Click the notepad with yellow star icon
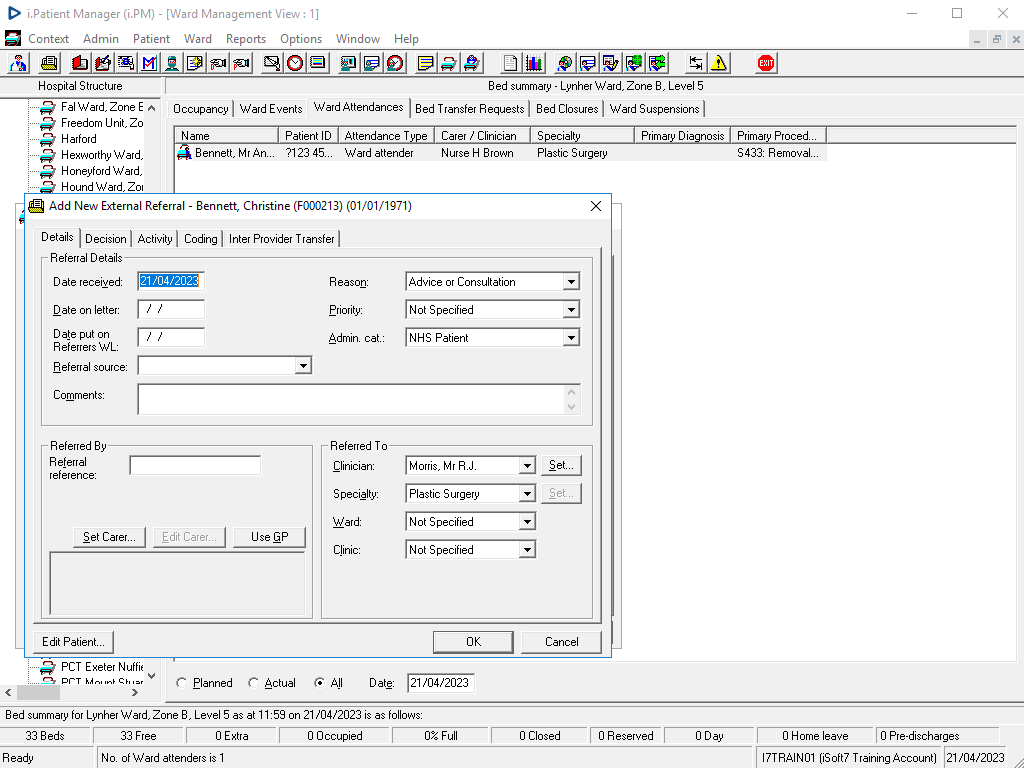Screen dimensions: 1024x768 [x=195, y=63]
